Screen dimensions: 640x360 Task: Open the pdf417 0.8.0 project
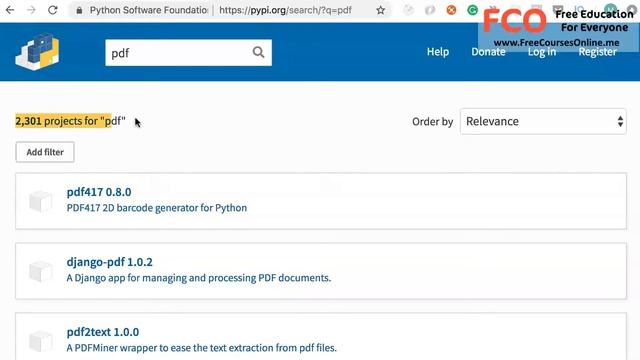[x=99, y=192]
